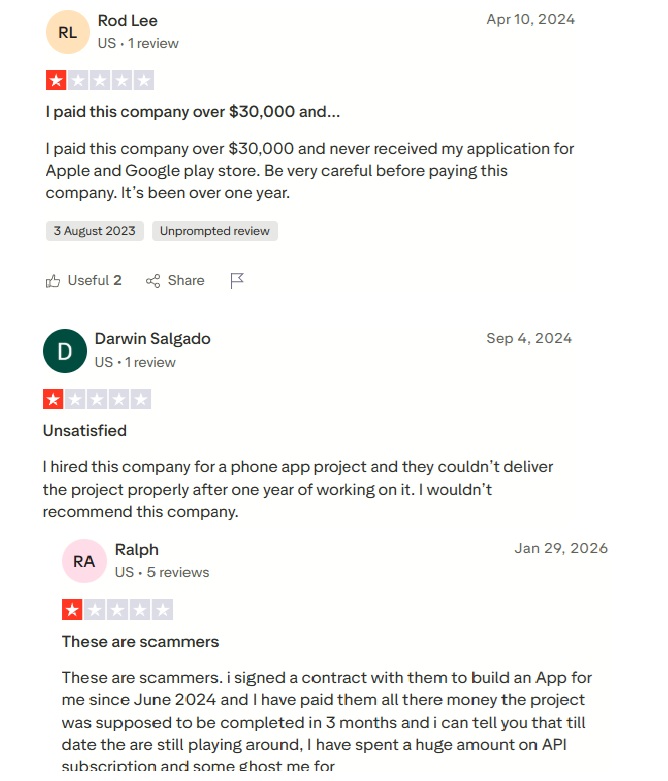The image size is (668, 781).
Task: Click Darwin Salgado's green D avatar
Action: [x=65, y=350]
